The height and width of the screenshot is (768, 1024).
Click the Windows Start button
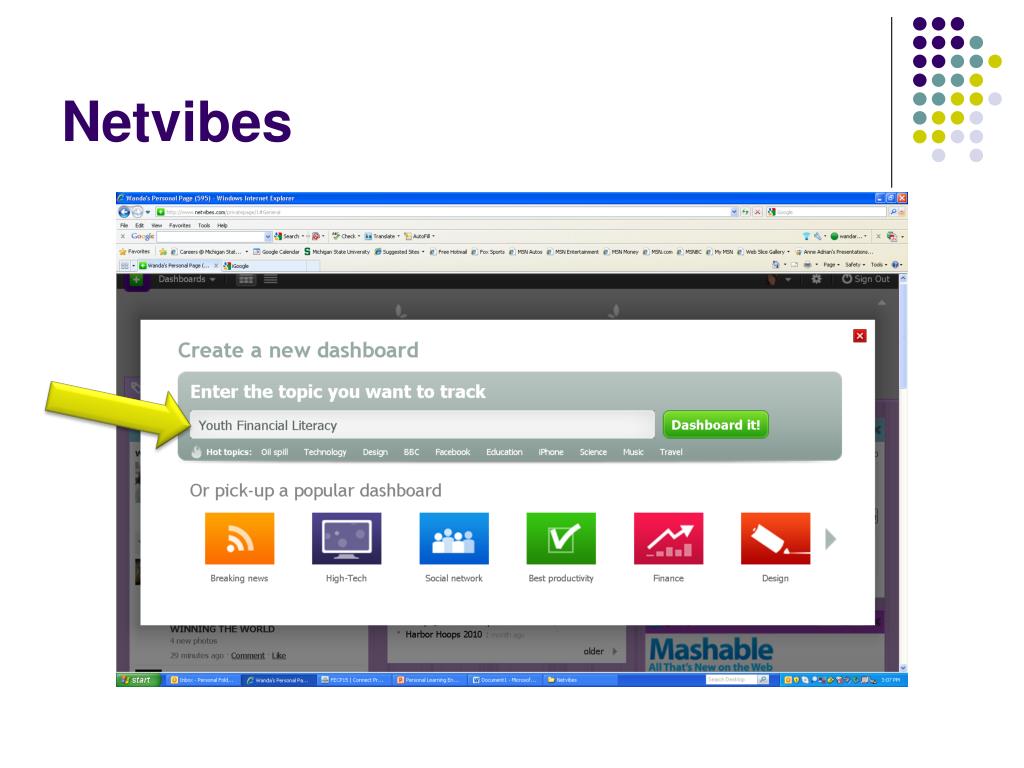pos(138,680)
